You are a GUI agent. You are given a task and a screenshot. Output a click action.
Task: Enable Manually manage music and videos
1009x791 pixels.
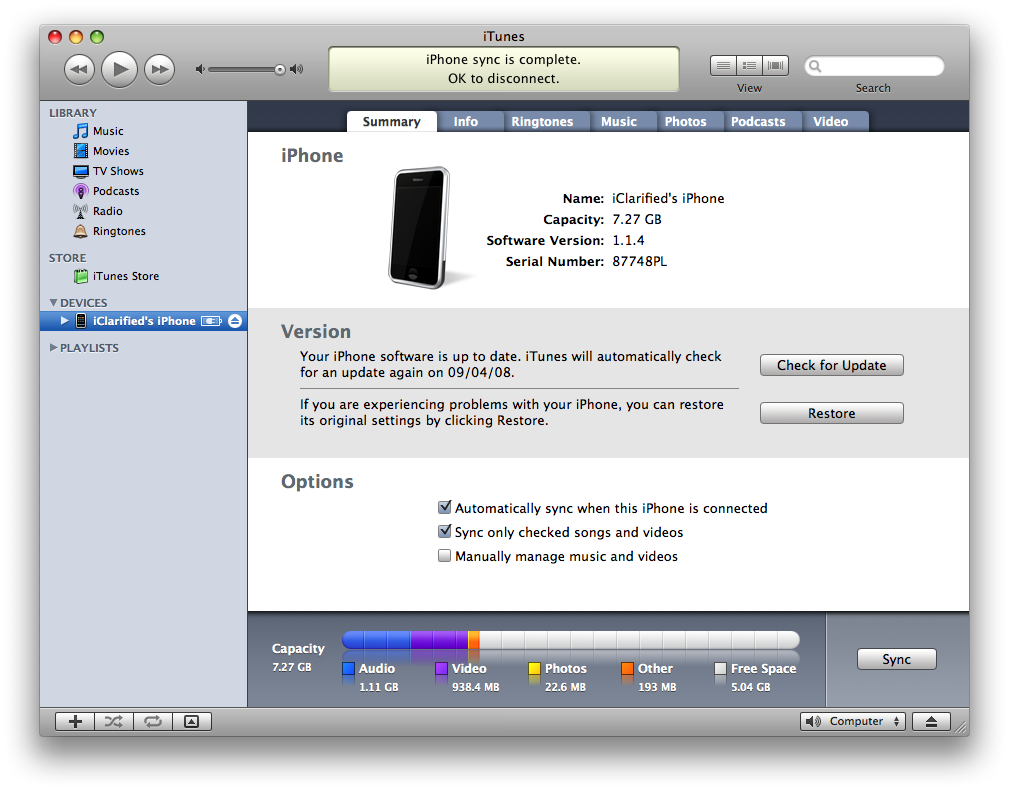[445, 556]
